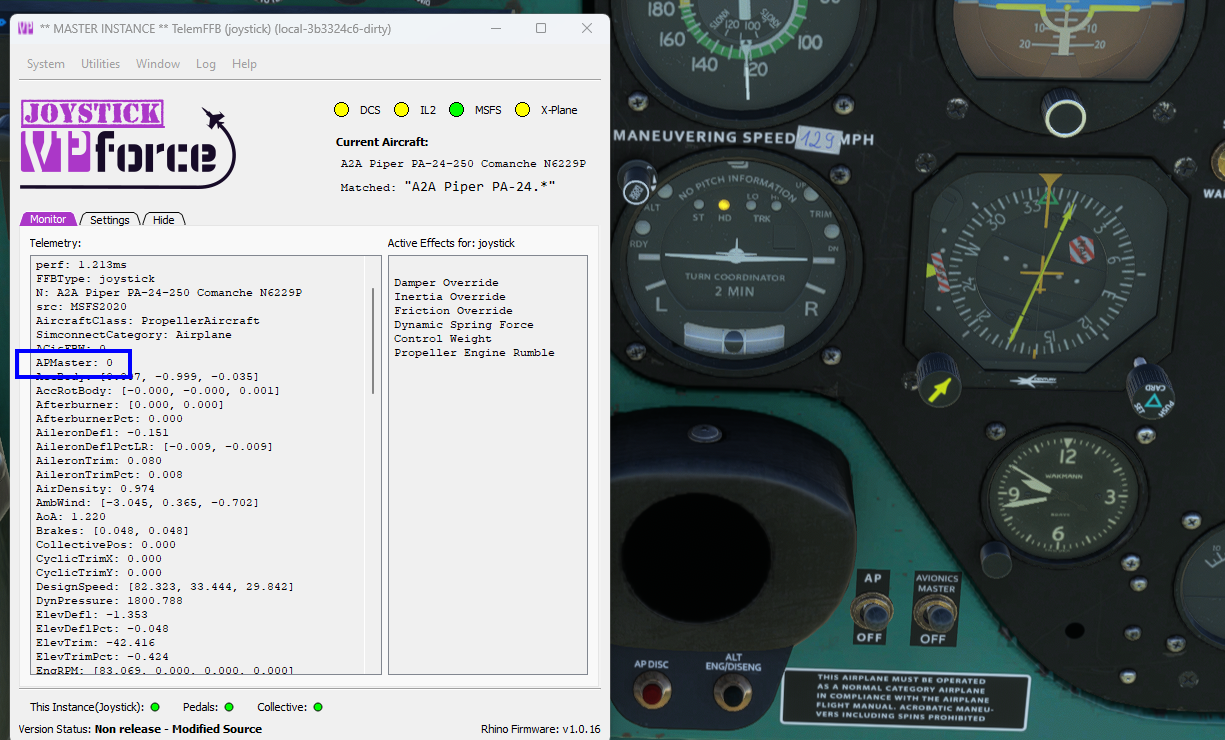This screenshot has height=740, width=1225.
Task: Click the X-Plane yellow status indicator
Action: (522, 110)
